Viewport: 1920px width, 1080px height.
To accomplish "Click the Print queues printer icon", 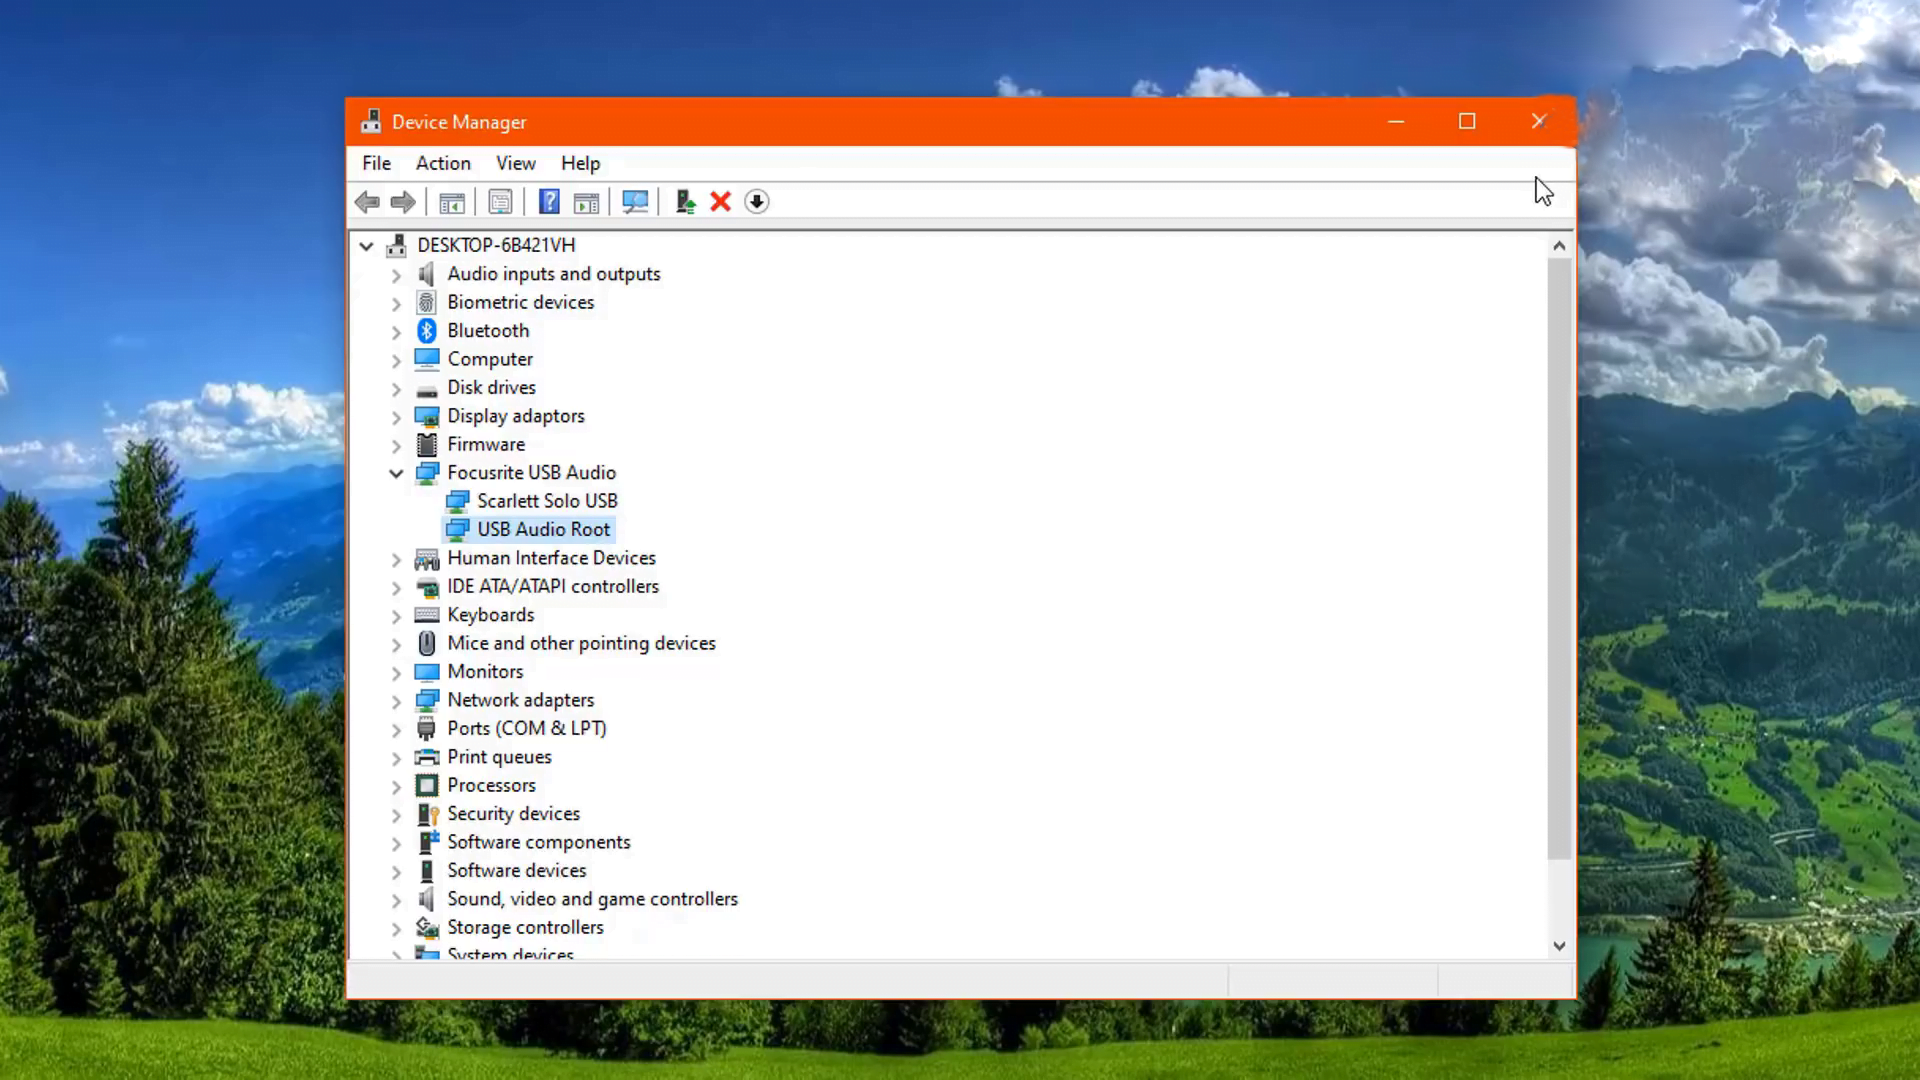I will [x=427, y=757].
